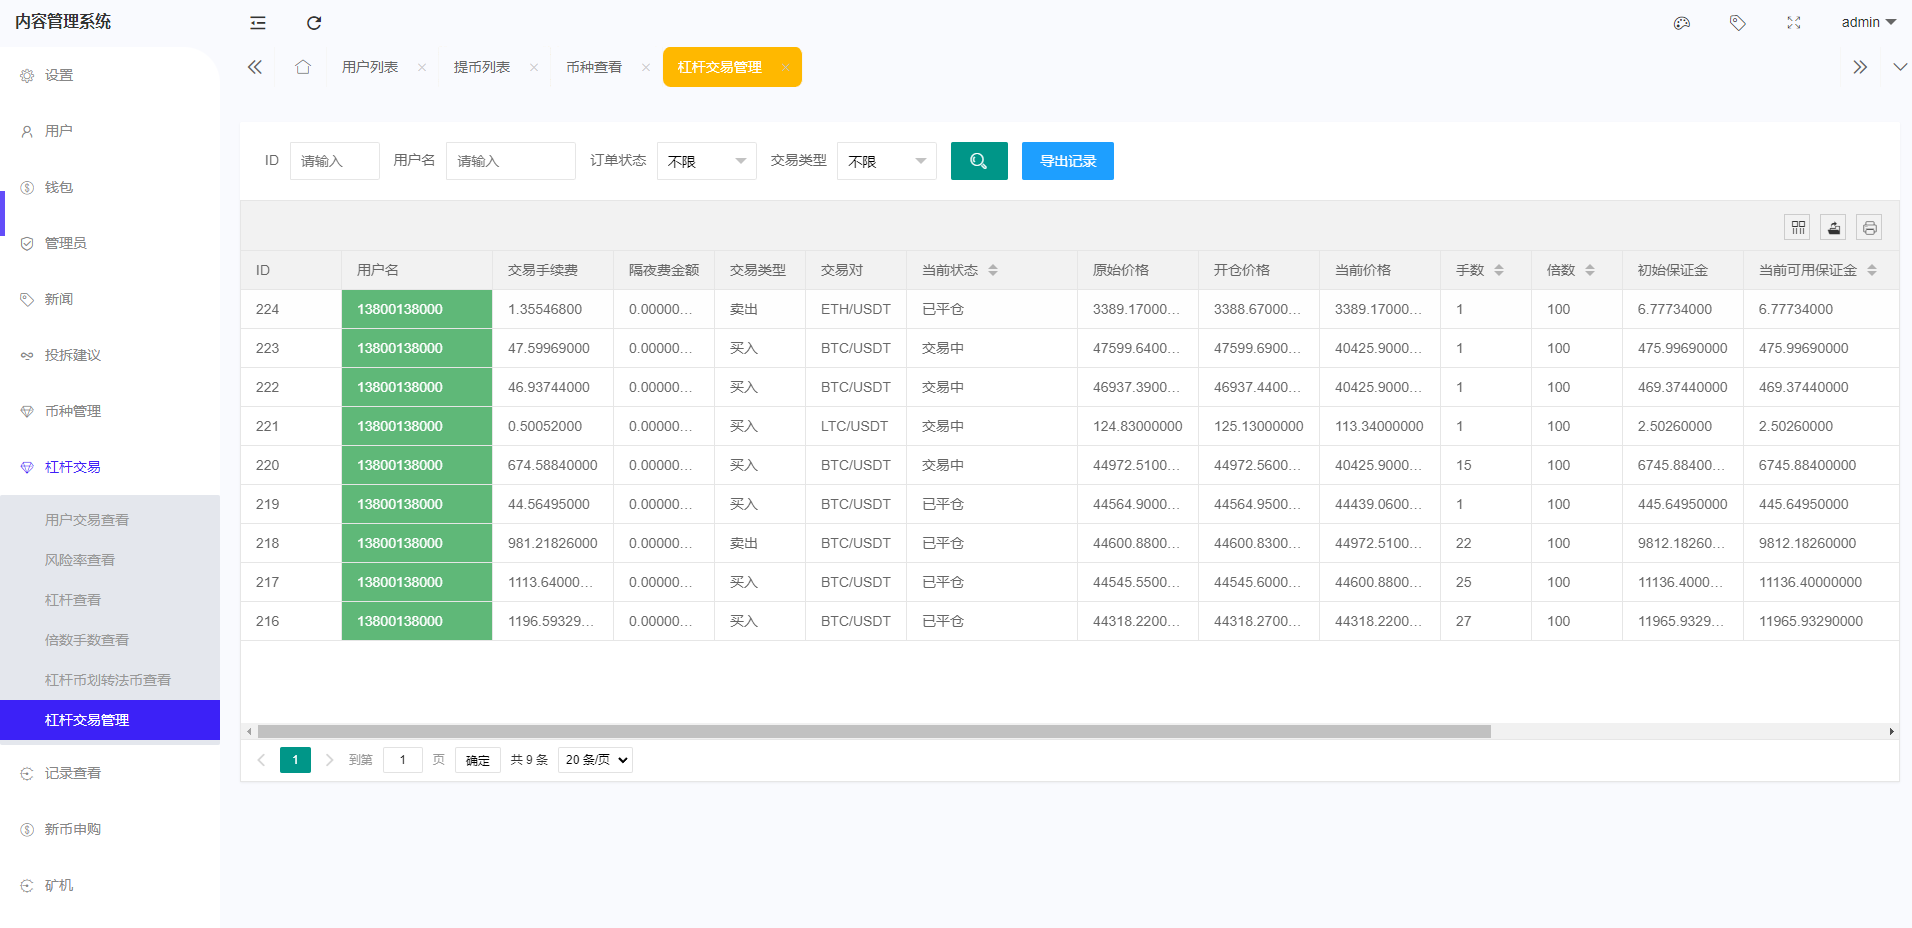
Task: Click the 确定 pagination button
Action: click(x=477, y=760)
